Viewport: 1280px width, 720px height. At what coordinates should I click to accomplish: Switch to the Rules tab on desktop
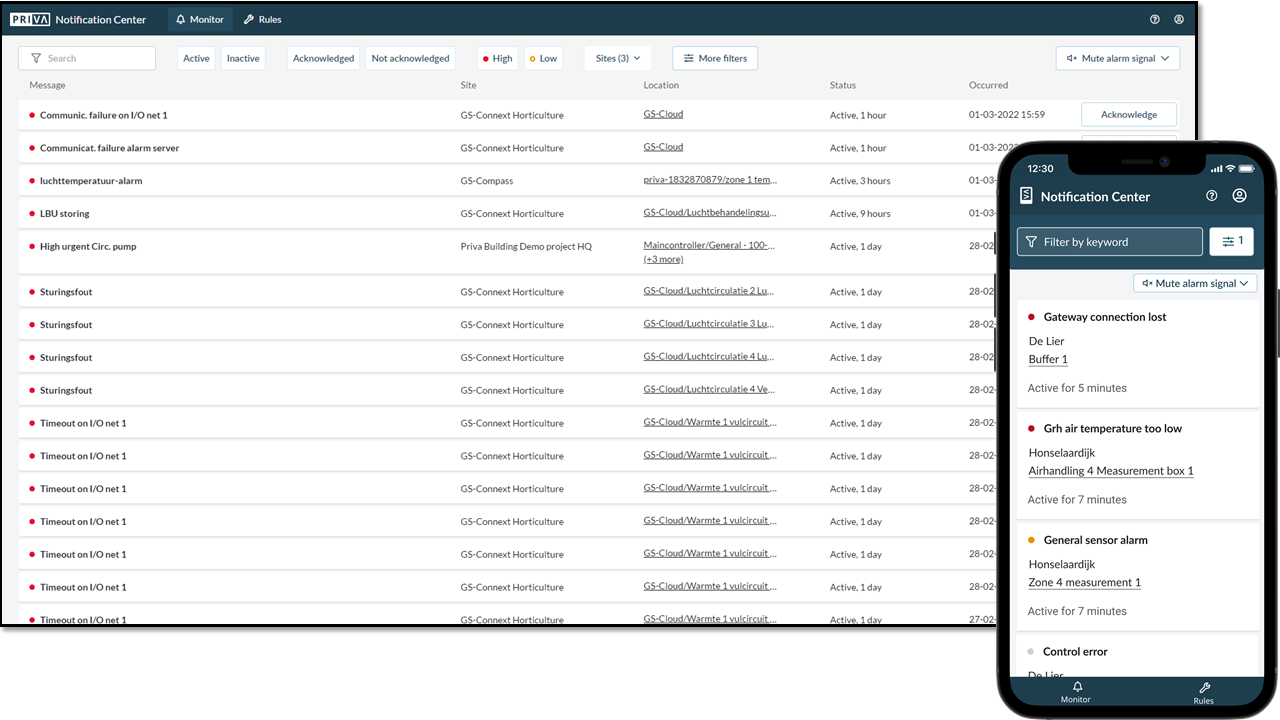tap(263, 19)
